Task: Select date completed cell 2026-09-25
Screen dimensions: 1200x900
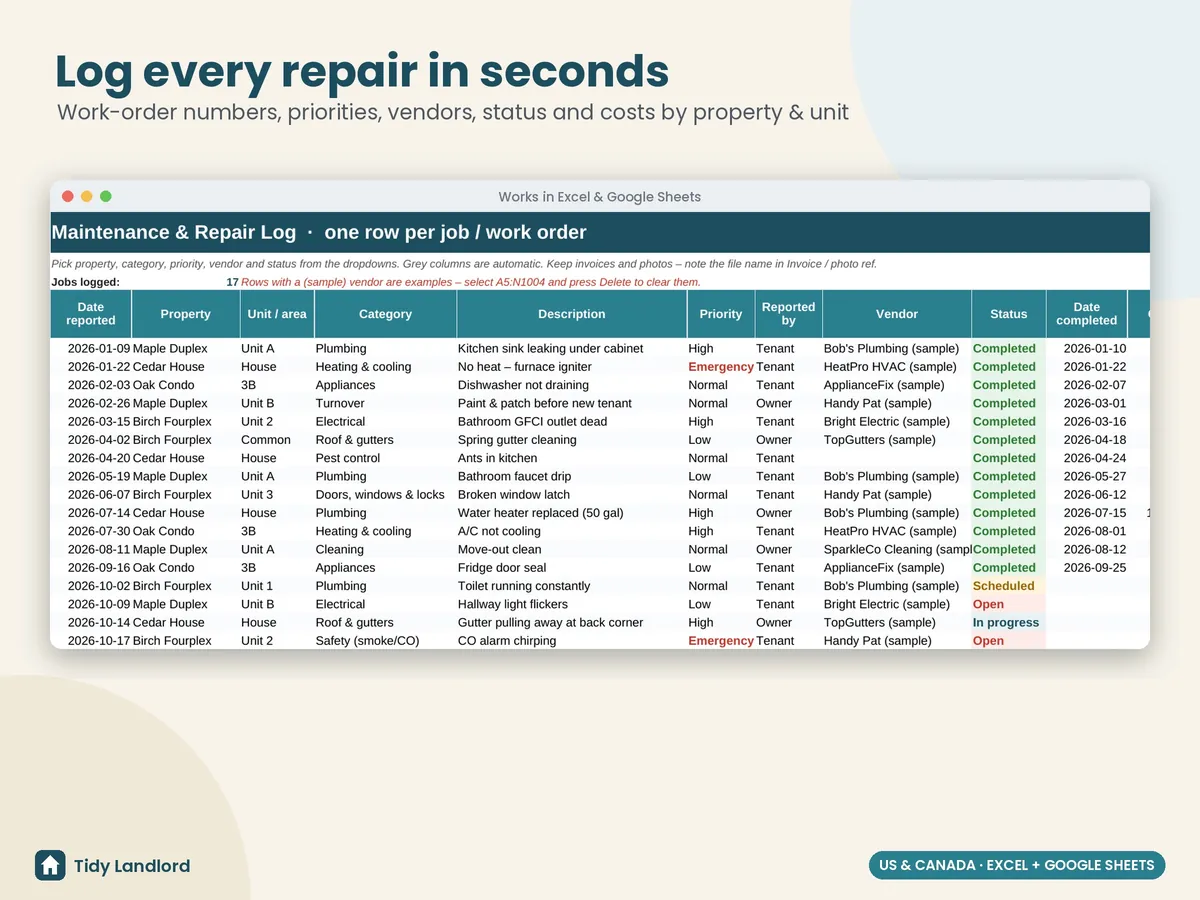Action: point(1087,568)
